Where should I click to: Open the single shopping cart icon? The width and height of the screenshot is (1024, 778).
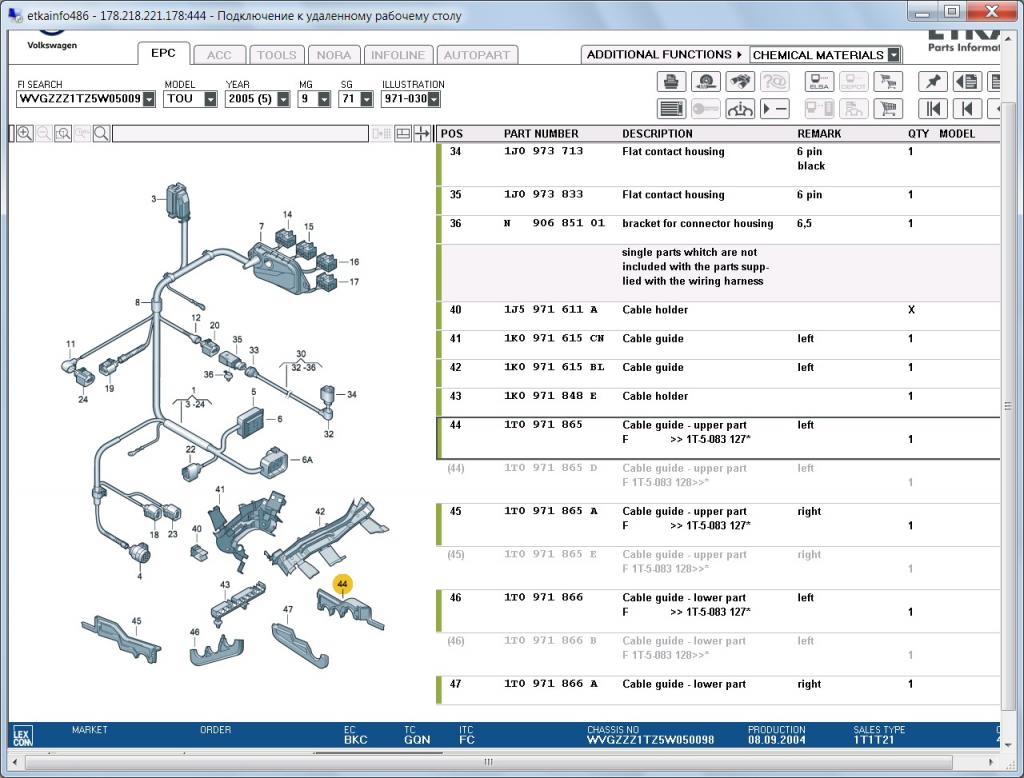pyautogui.click(x=888, y=108)
